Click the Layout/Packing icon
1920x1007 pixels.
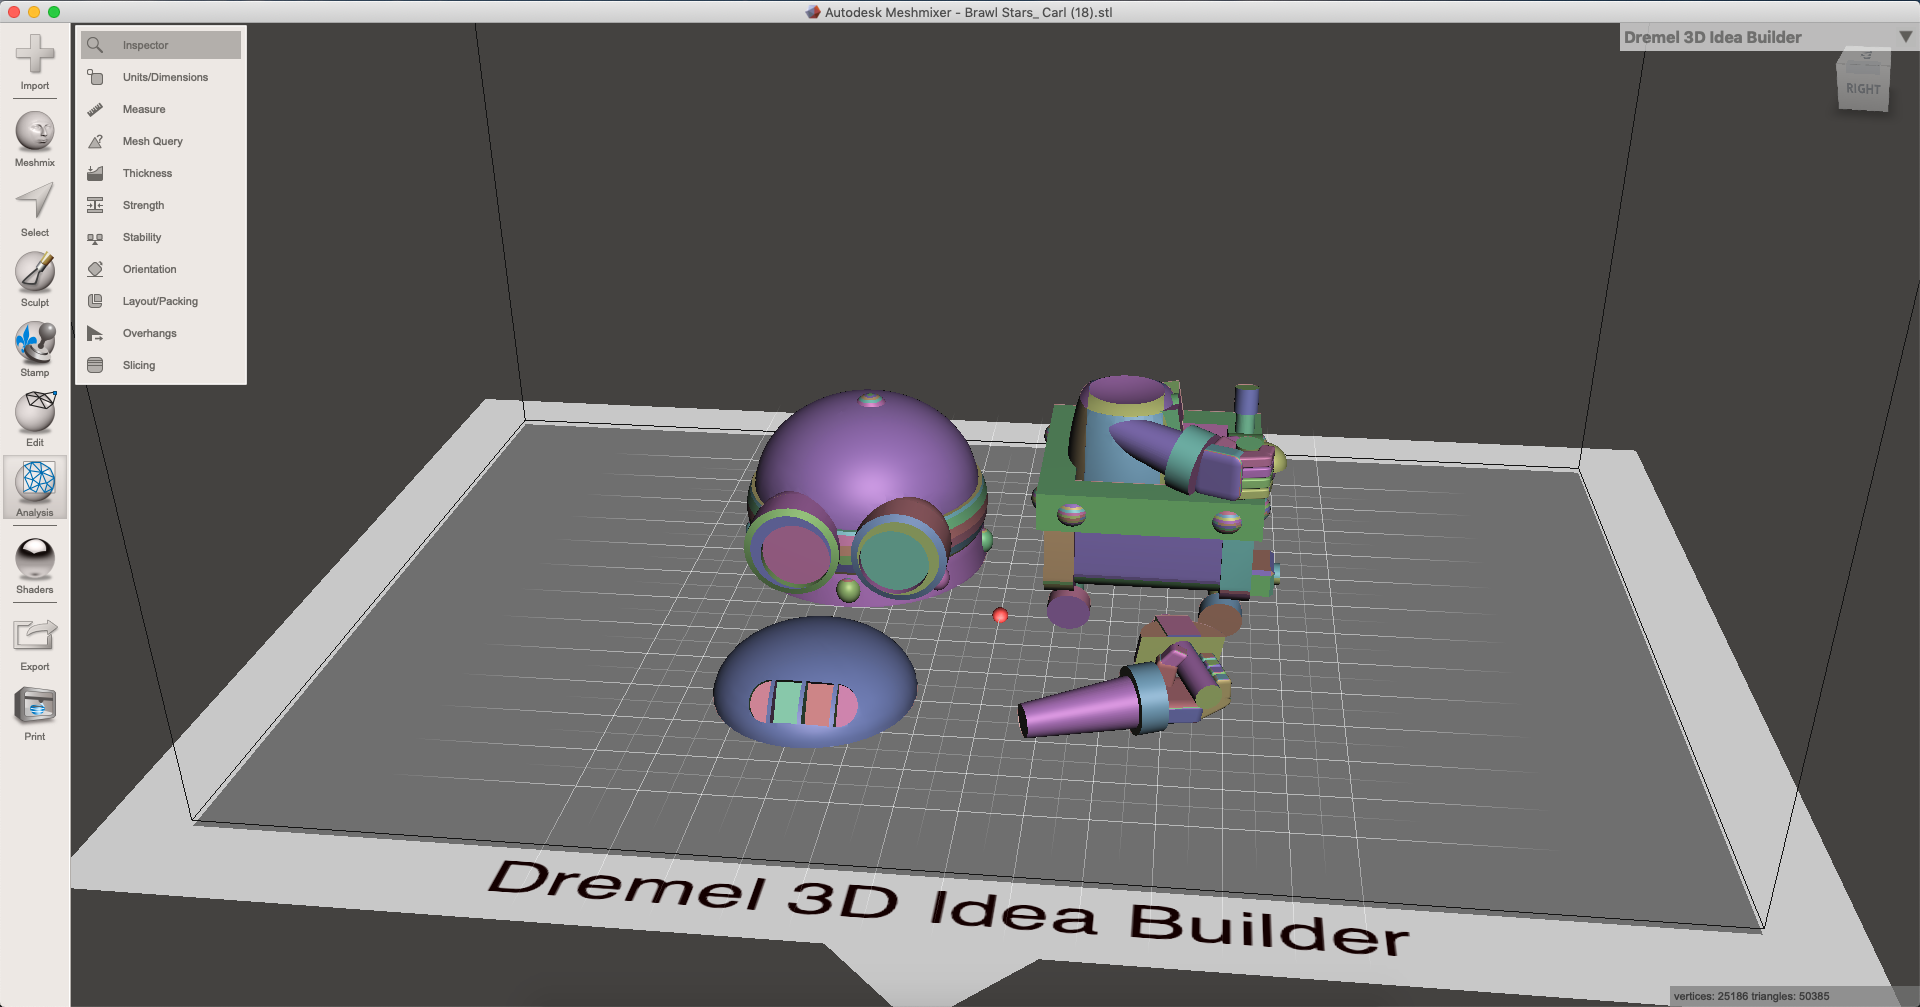click(x=95, y=301)
